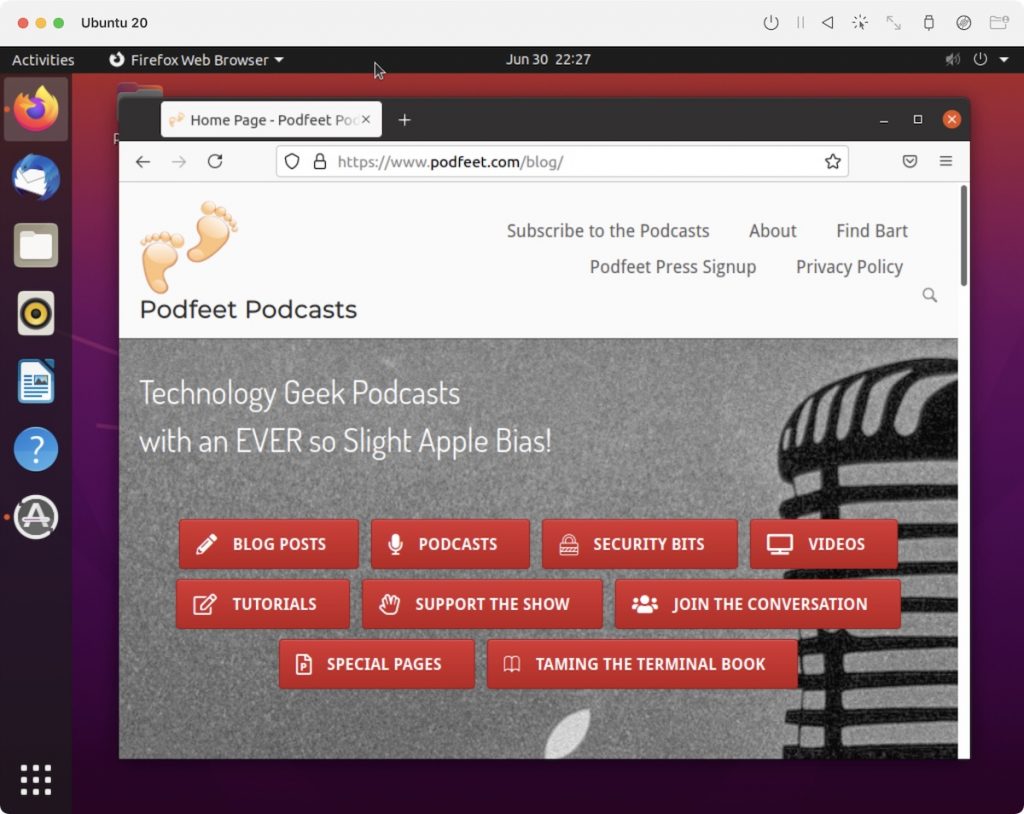Screen dimensions: 1024x814
Task: Open the system status menu arrow
Action: coord(1001,60)
